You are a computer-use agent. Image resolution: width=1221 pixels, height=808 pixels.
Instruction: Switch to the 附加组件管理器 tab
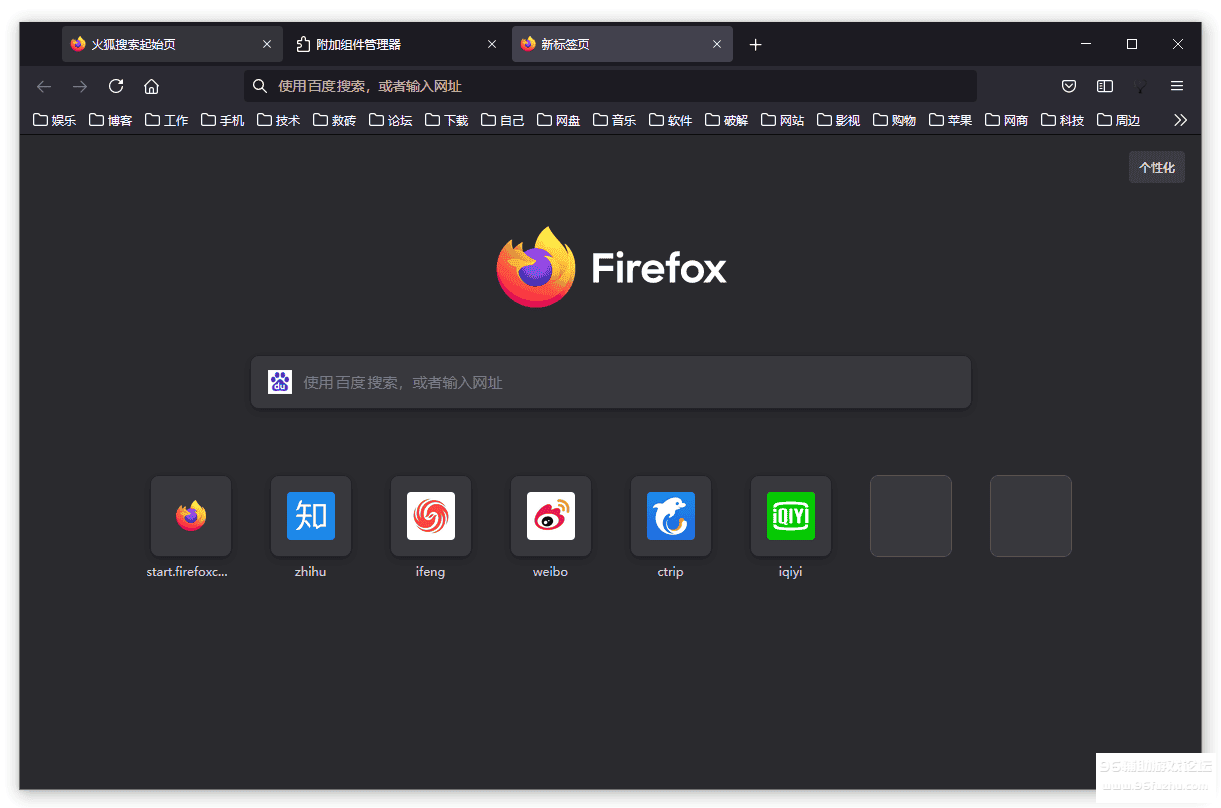[x=385, y=45]
